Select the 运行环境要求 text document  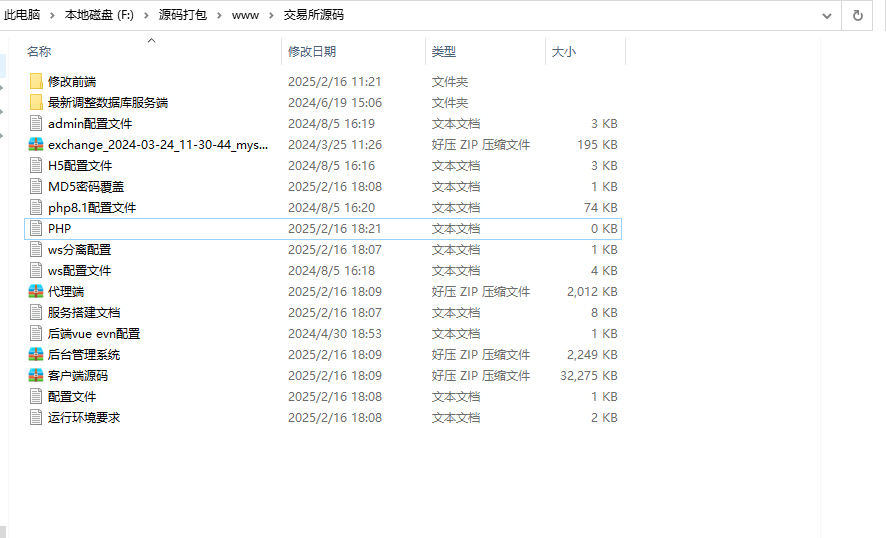point(84,417)
